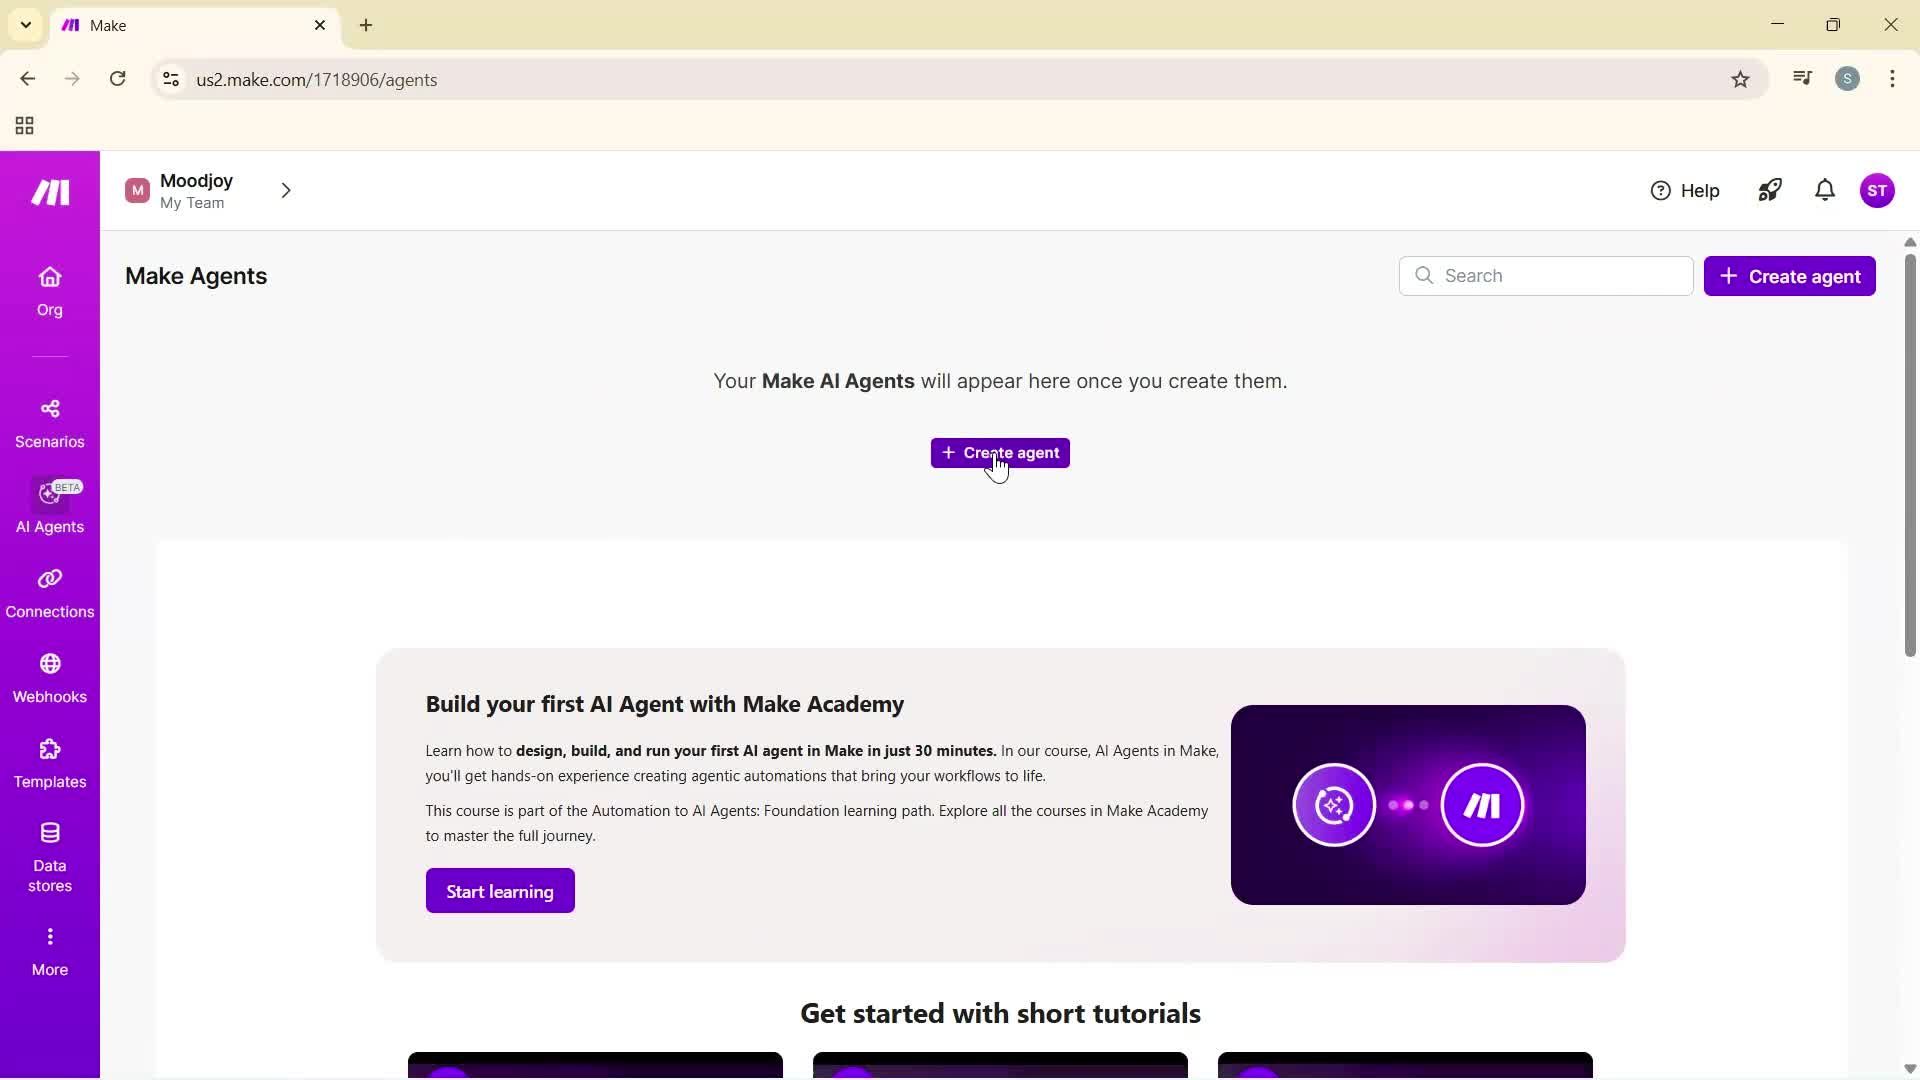Screen dimensions: 1920x1080
Task: Open the Data stores sidebar item
Action: click(50, 857)
